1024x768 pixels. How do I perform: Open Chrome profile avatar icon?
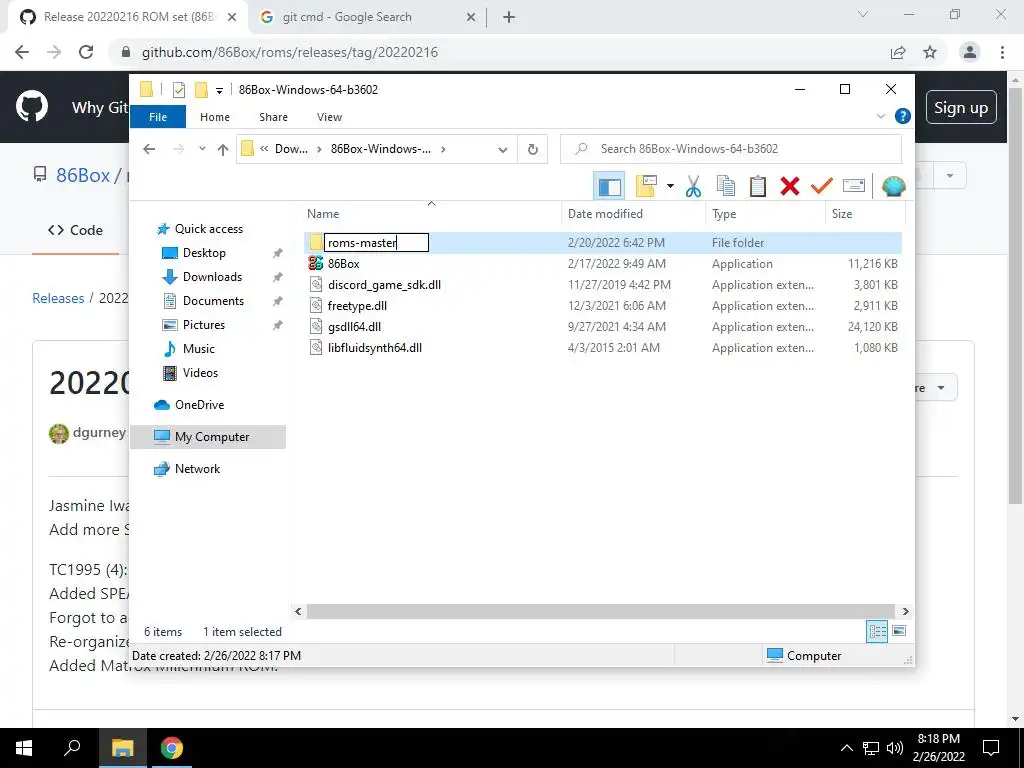tap(970, 52)
